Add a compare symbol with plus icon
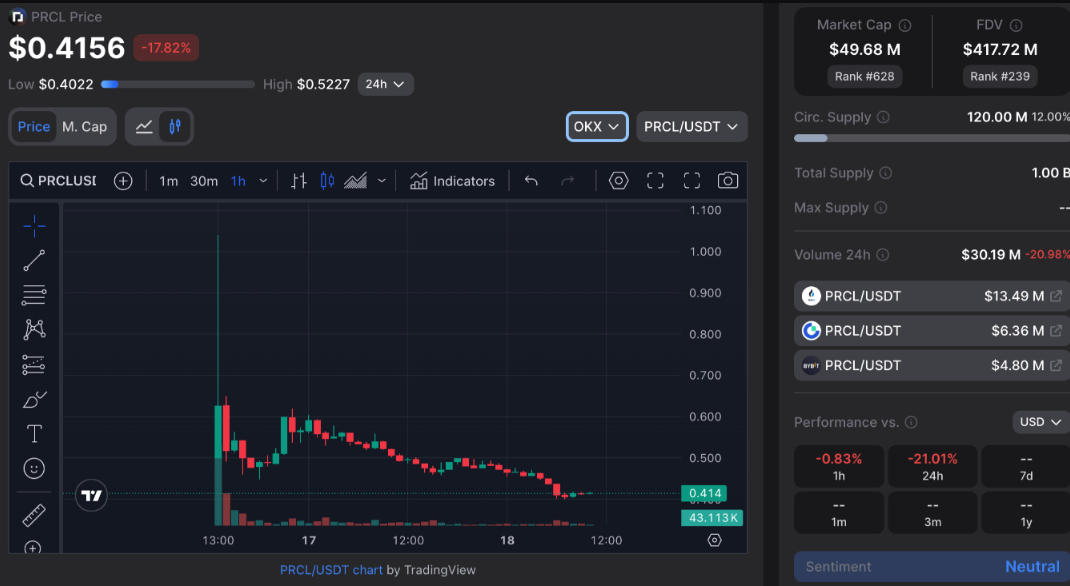Viewport: 1070px width, 586px height. click(123, 181)
